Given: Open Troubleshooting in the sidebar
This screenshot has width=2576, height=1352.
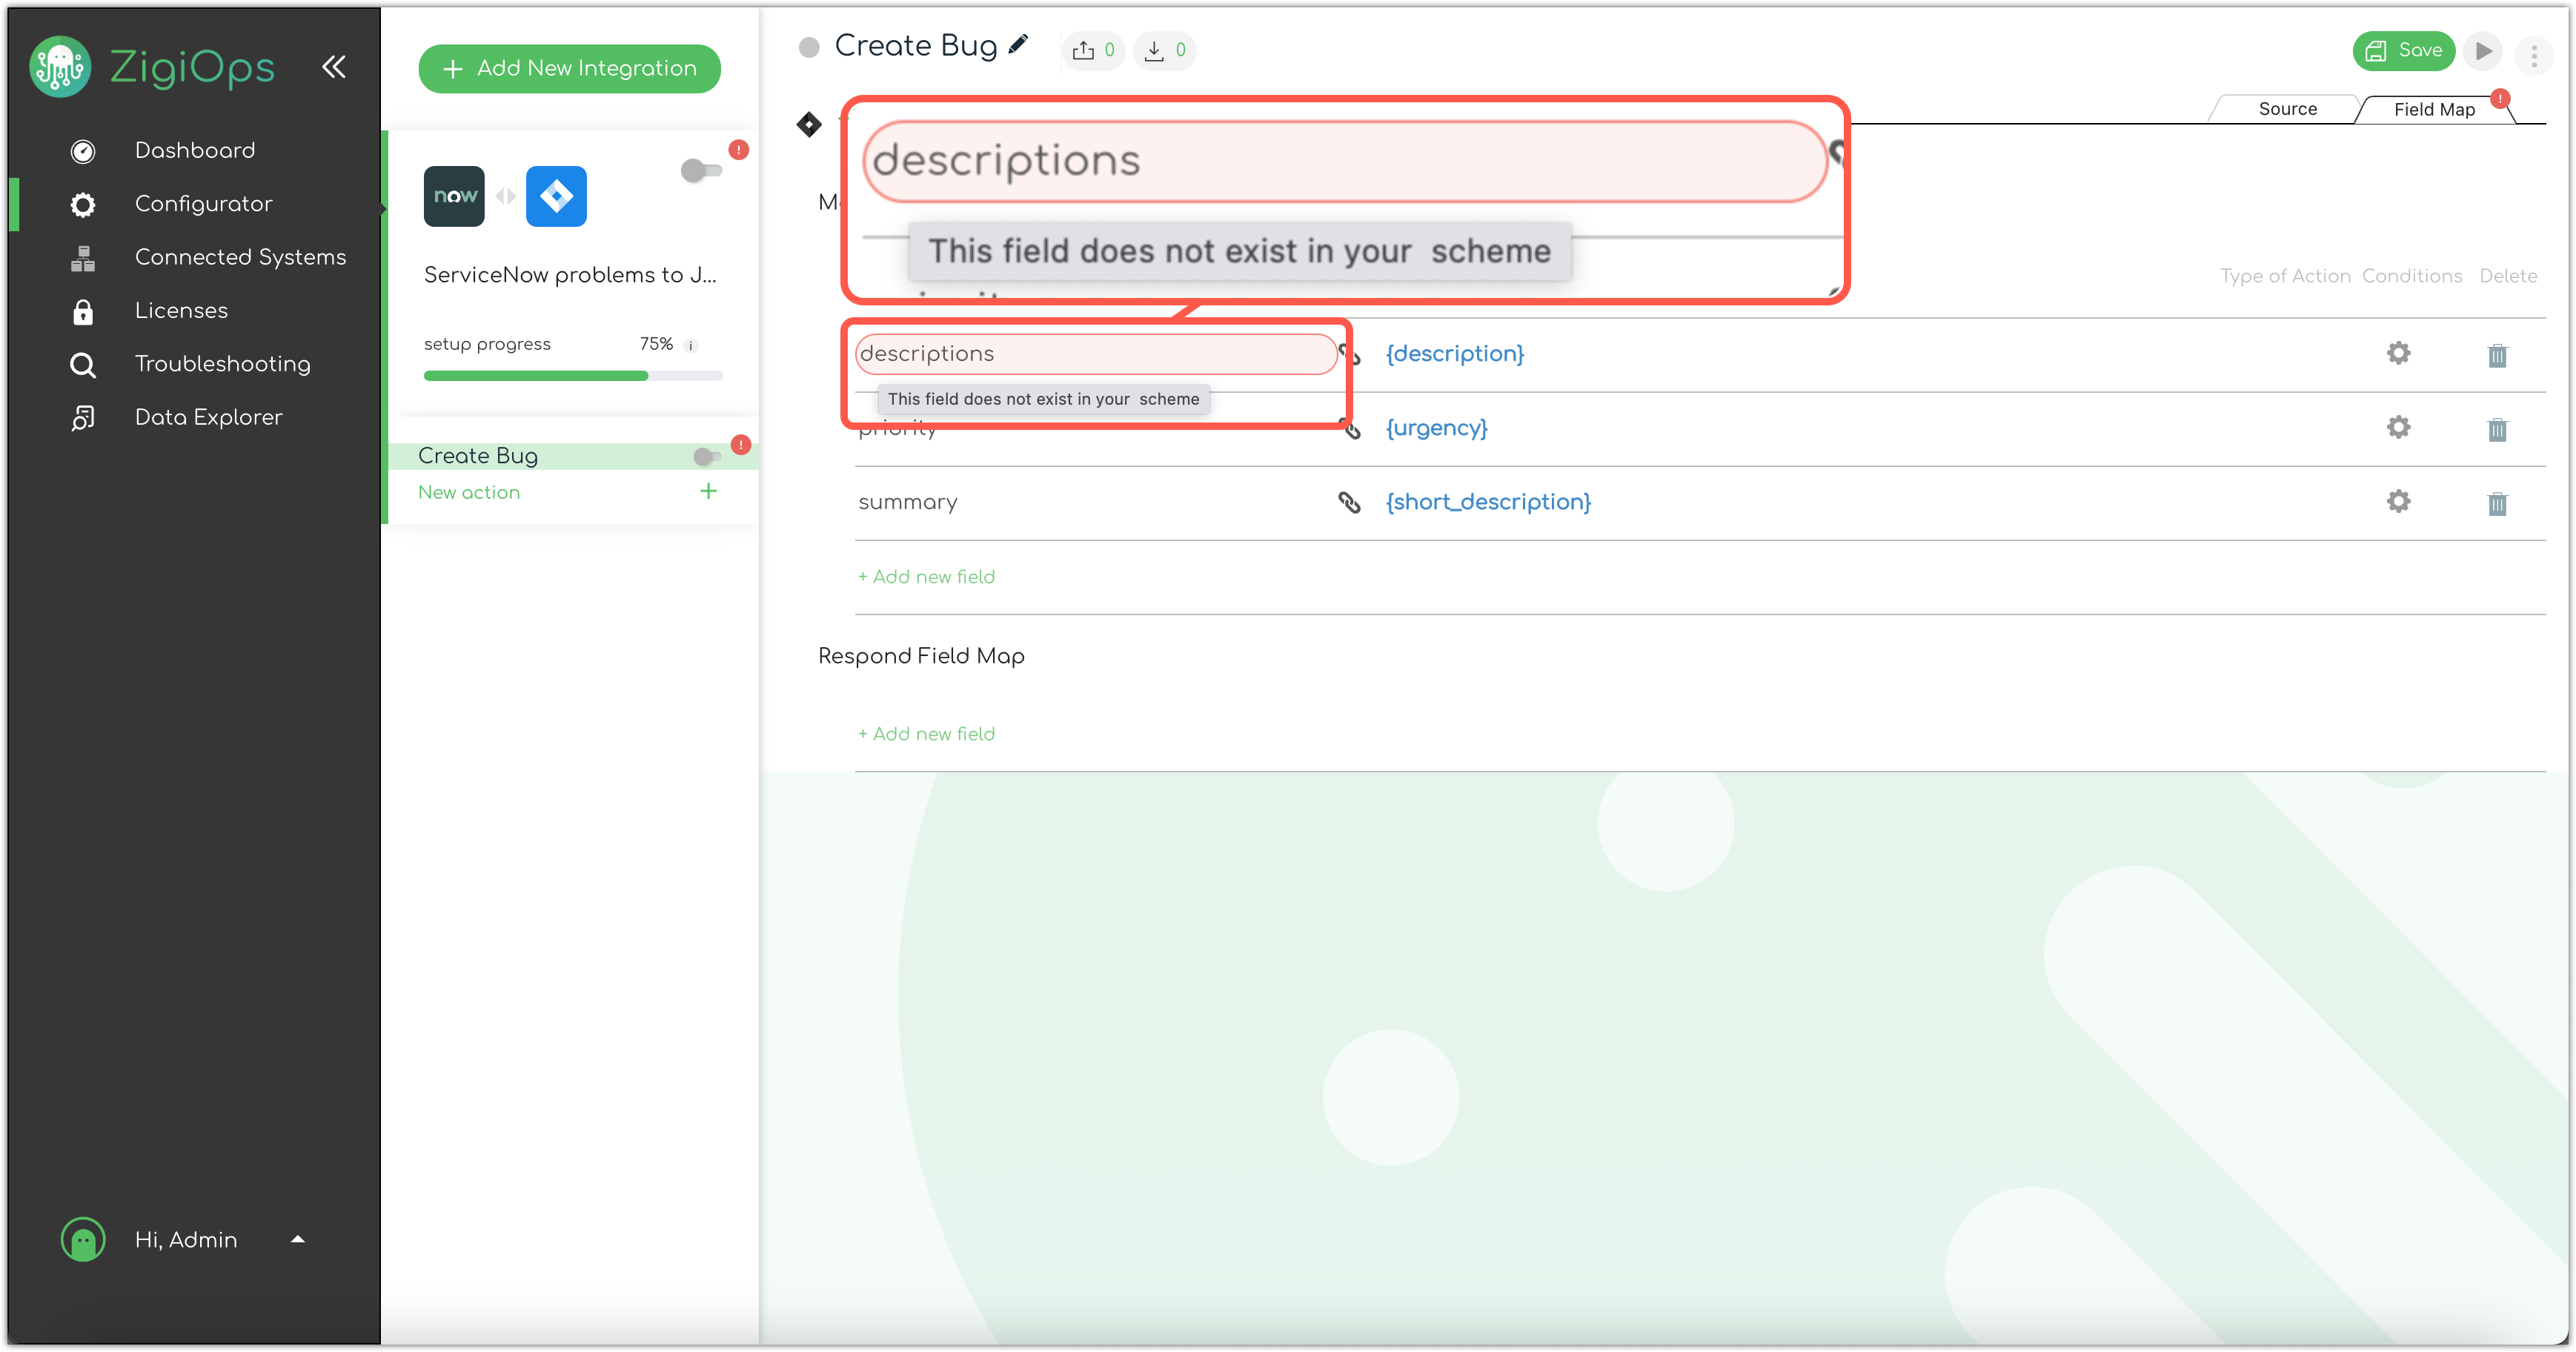Looking at the screenshot, I should pyautogui.click(x=222, y=364).
